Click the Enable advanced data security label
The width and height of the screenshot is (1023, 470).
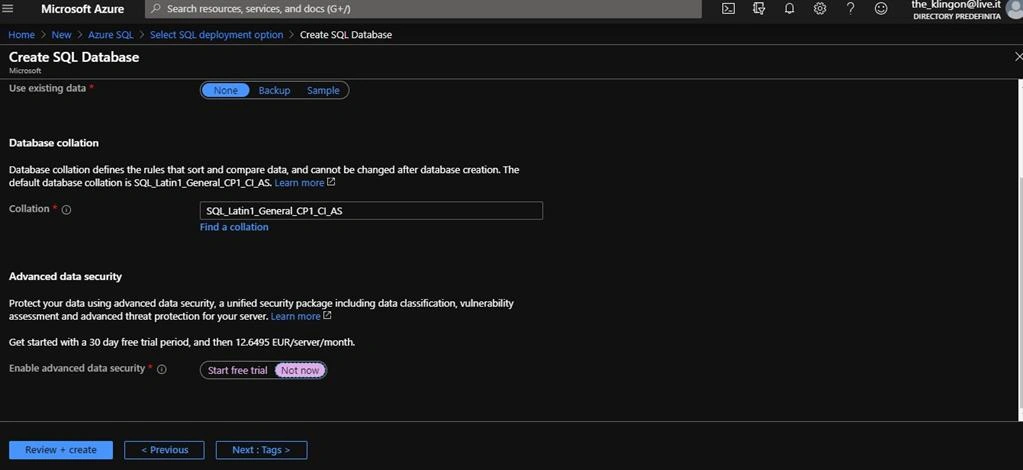[x=77, y=369]
